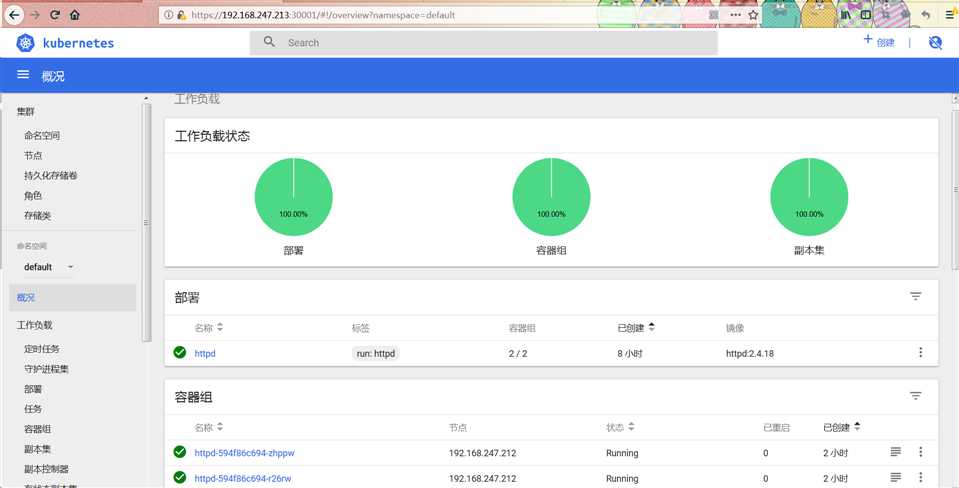Click the 部署 pie chart
This screenshot has width=959, height=488.
(294, 196)
